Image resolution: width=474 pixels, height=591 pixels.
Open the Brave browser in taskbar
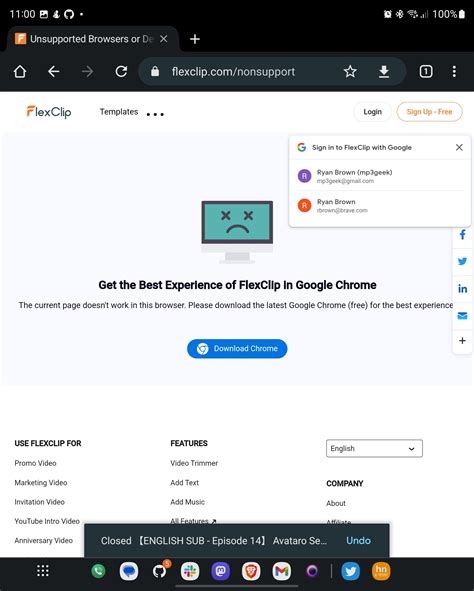tap(251, 571)
